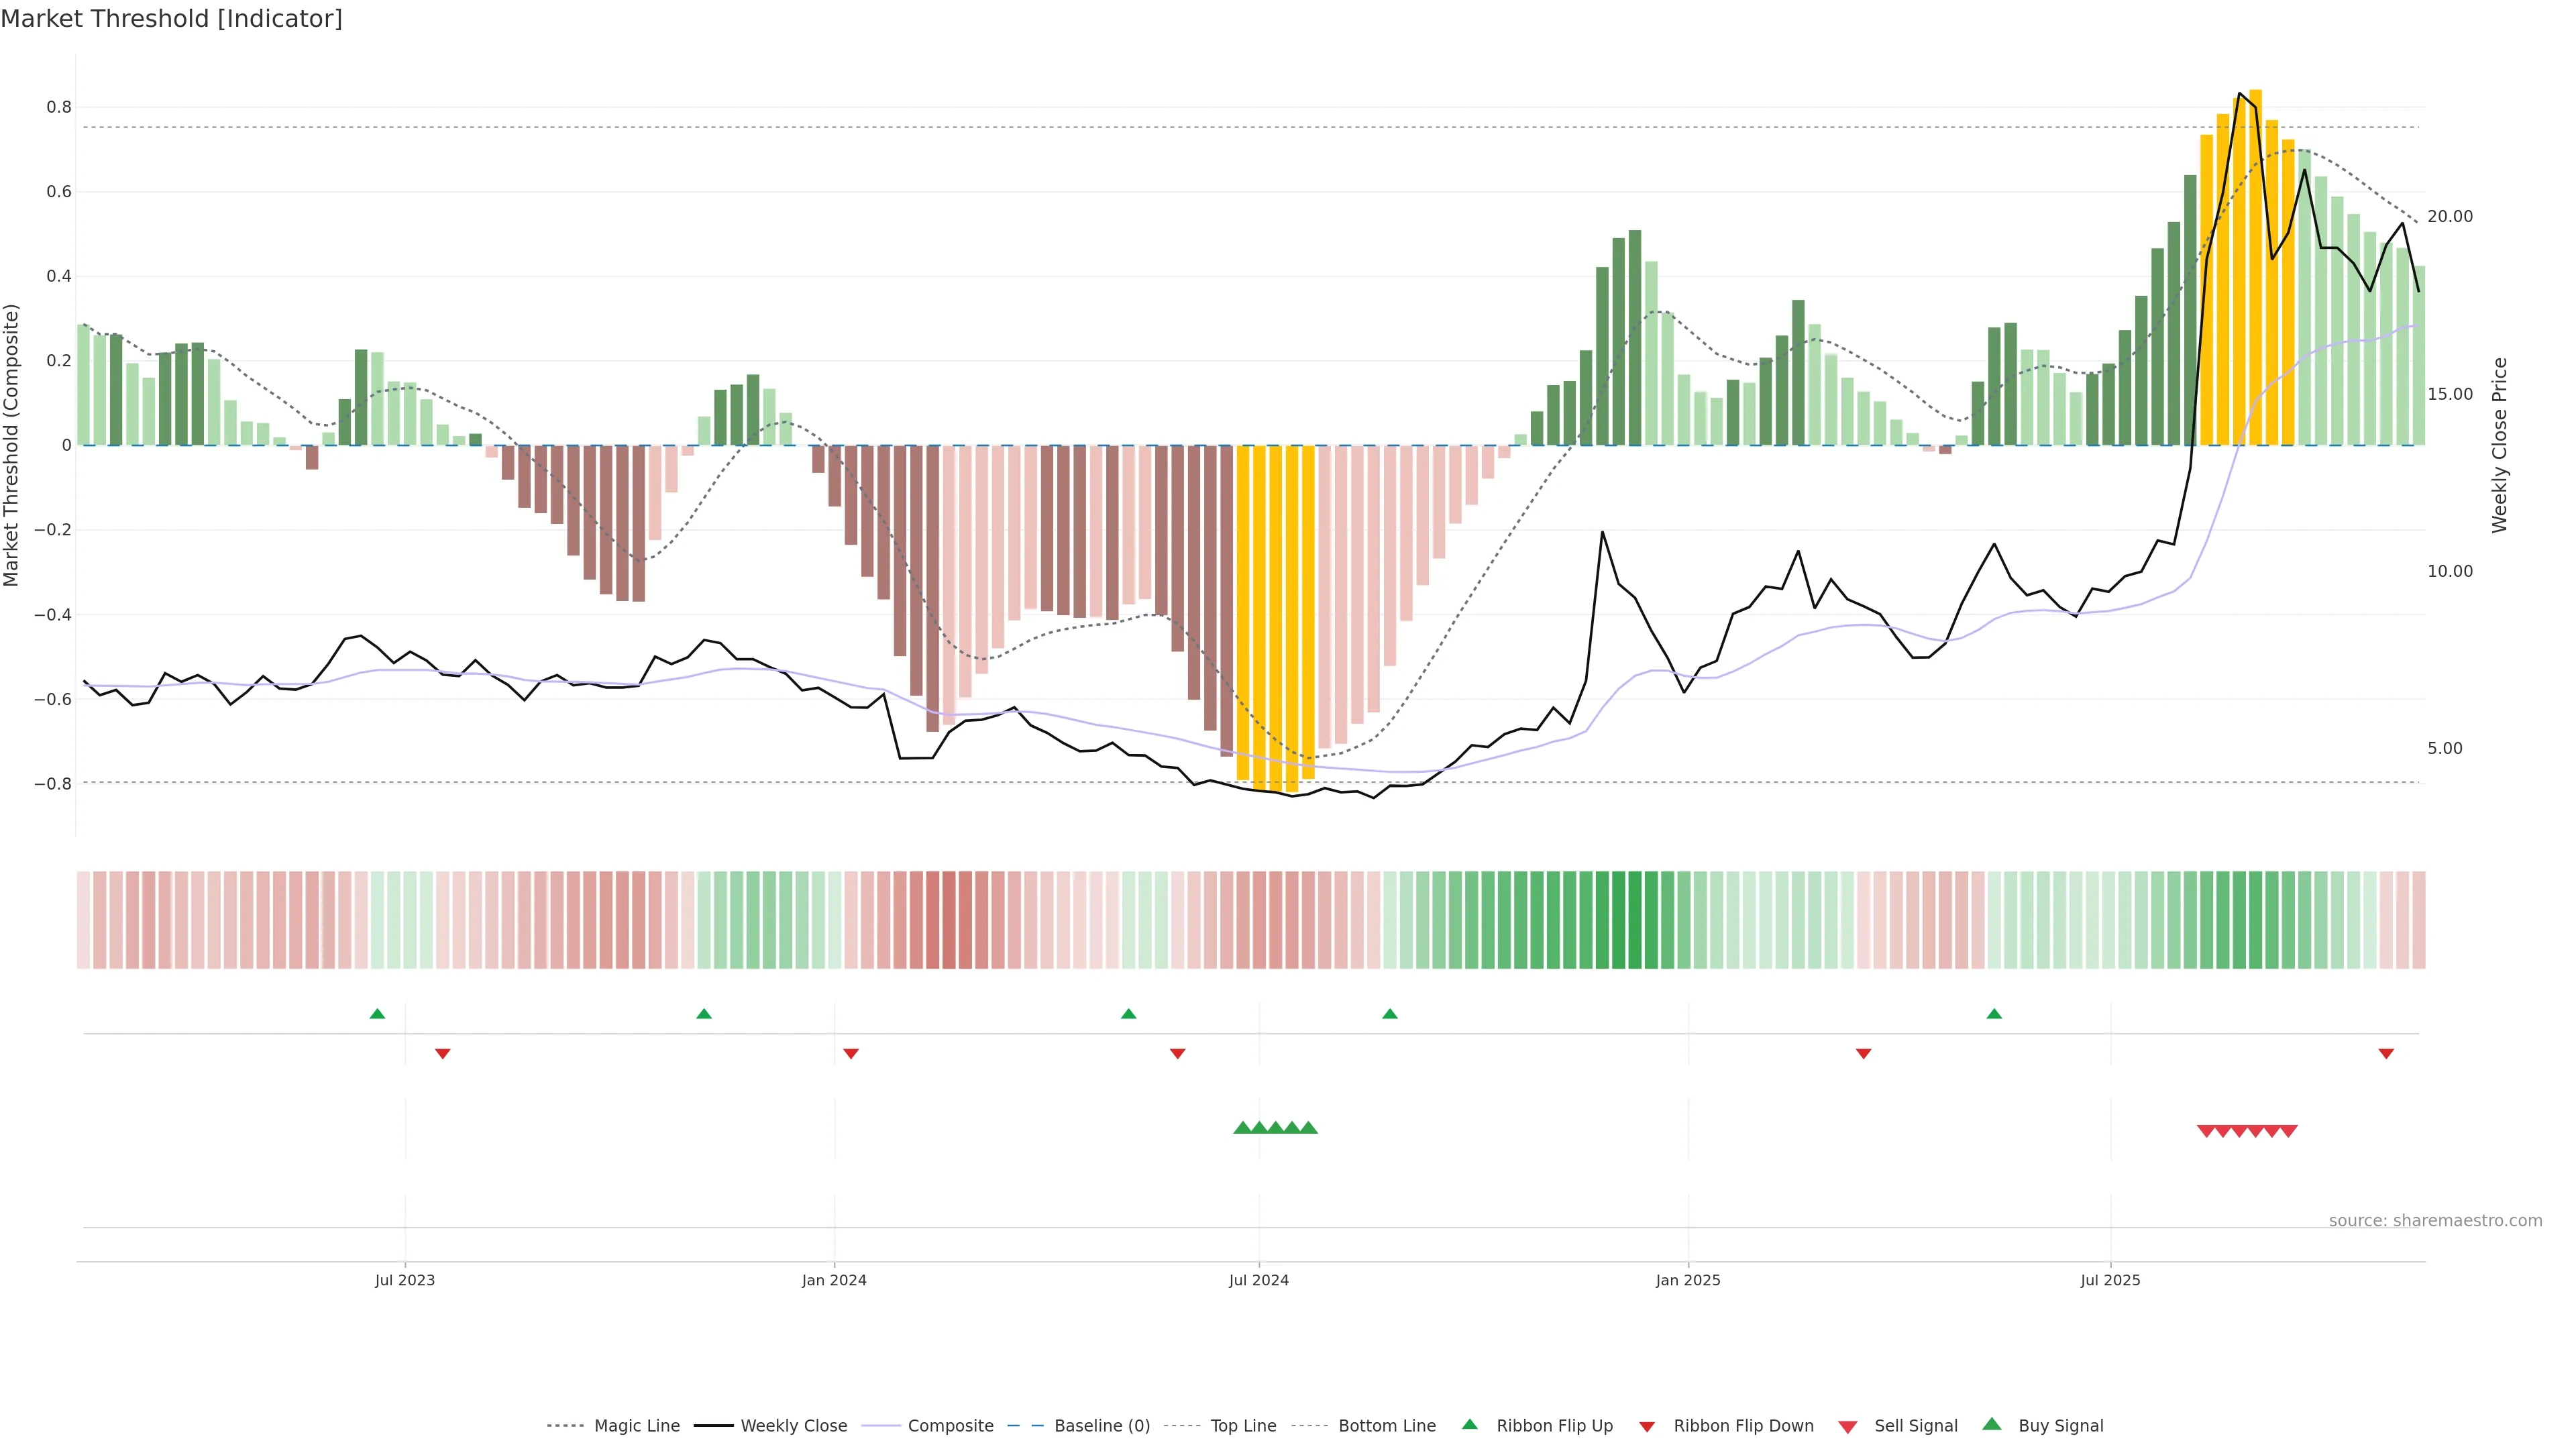Click the Sell Signal legend icon
This screenshot has width=2576, height=1449.
coord(1847,1427)
